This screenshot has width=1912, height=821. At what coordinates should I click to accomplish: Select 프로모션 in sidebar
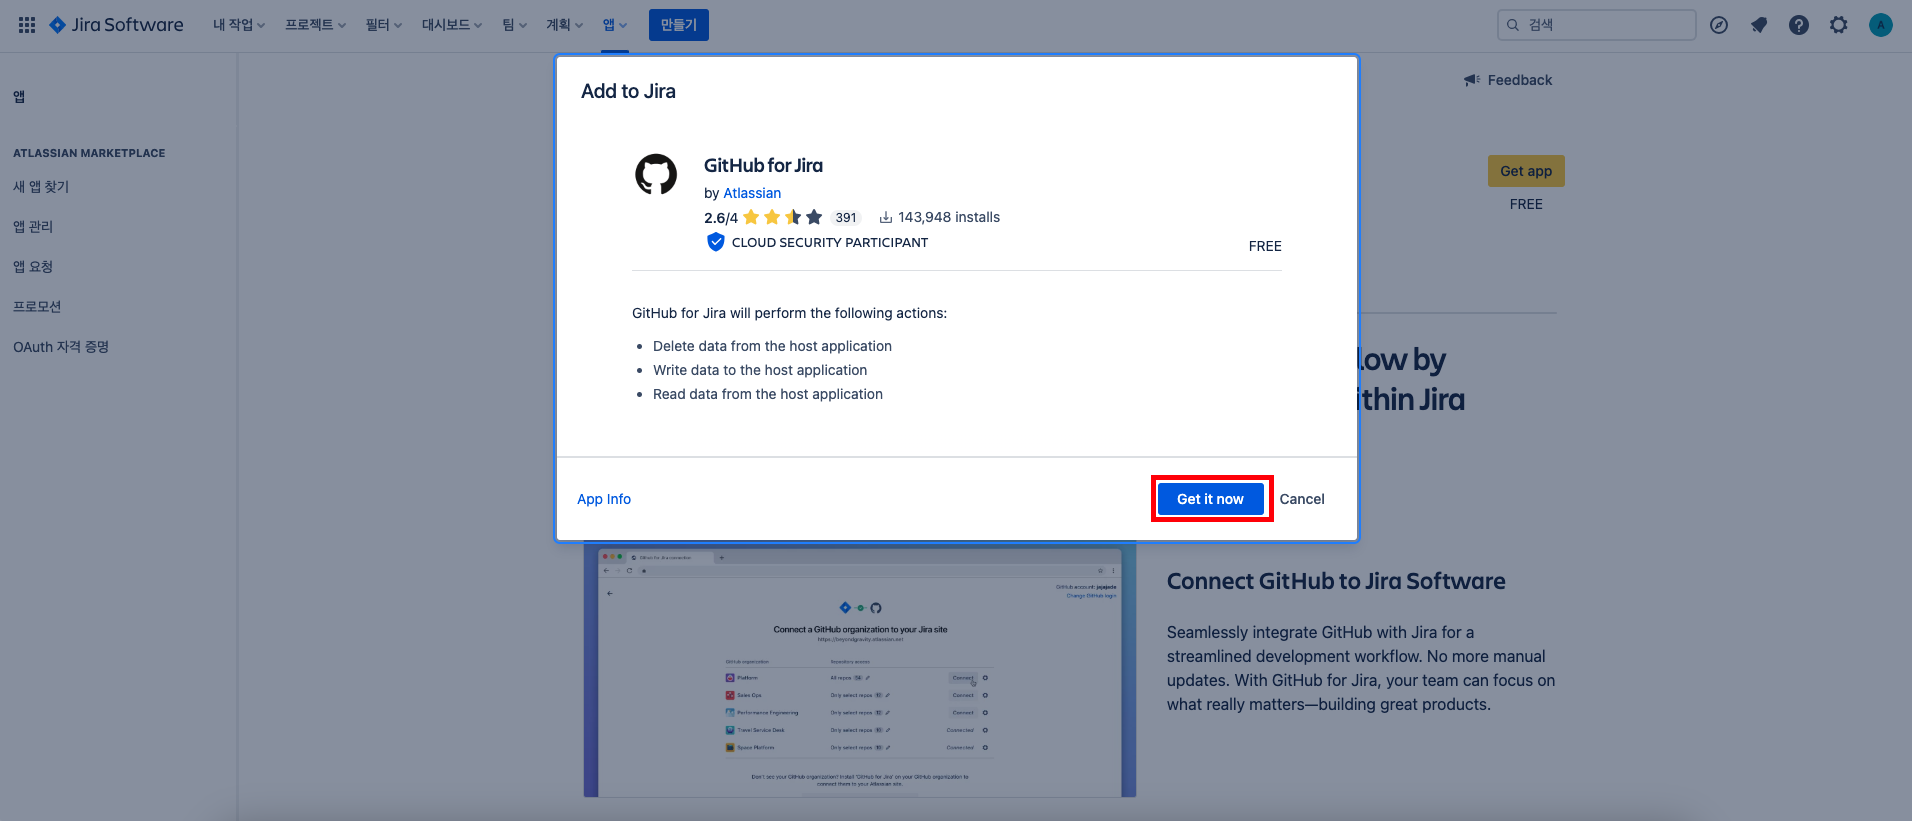[37, 307]
